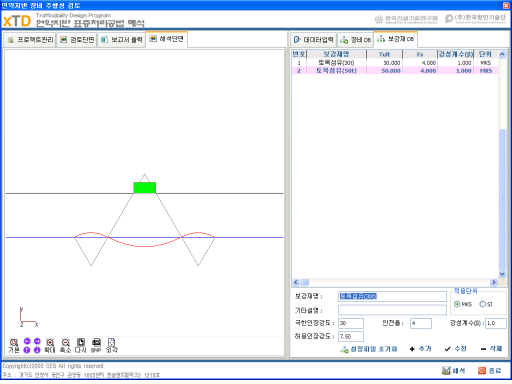This screenshot has width=512, height=384.
Task: Click the horizontal scrollbar right arrow
Action: click(494, 282)
